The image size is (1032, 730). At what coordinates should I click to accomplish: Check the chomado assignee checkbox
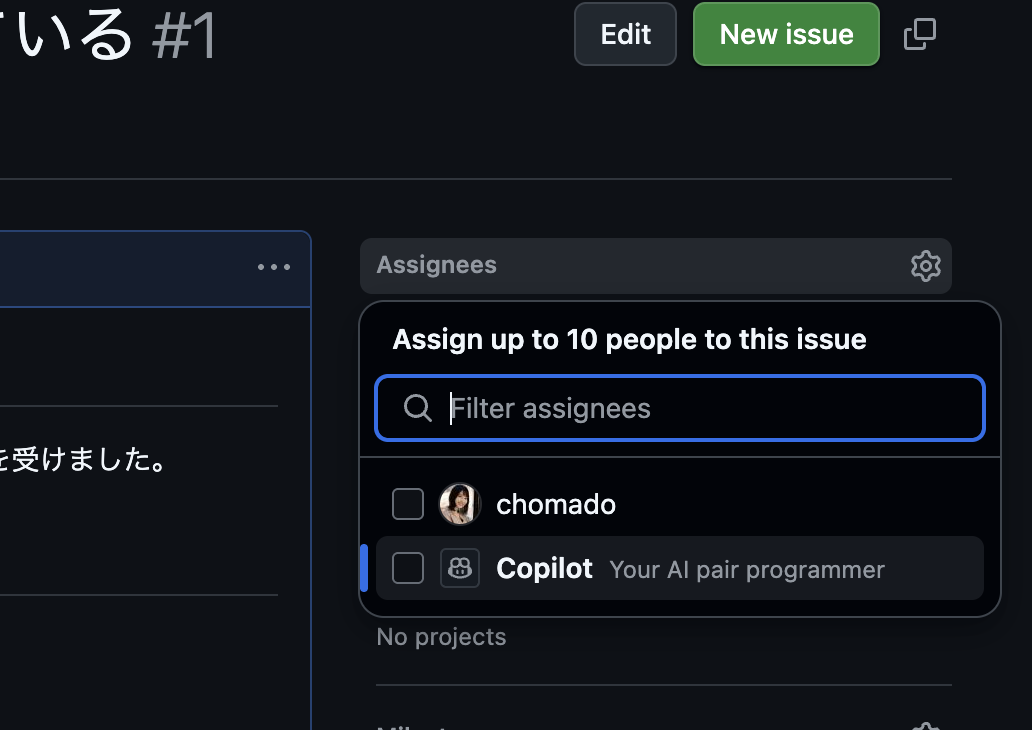(x=407, y=504)
